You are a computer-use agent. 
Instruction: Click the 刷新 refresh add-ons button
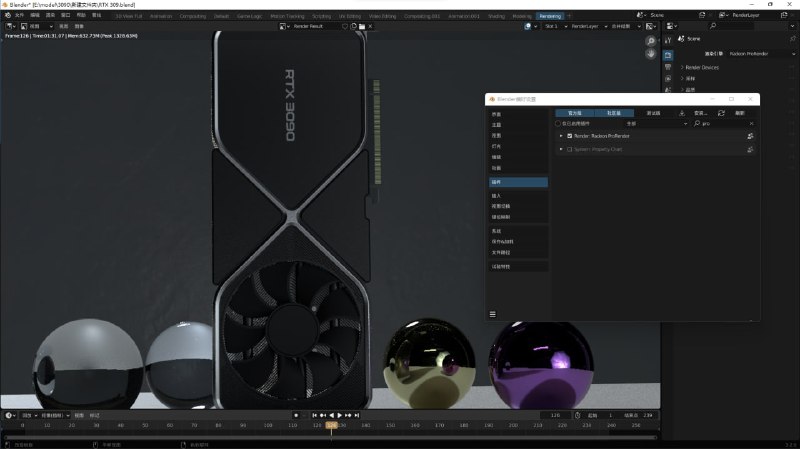[x=739, y=113]
